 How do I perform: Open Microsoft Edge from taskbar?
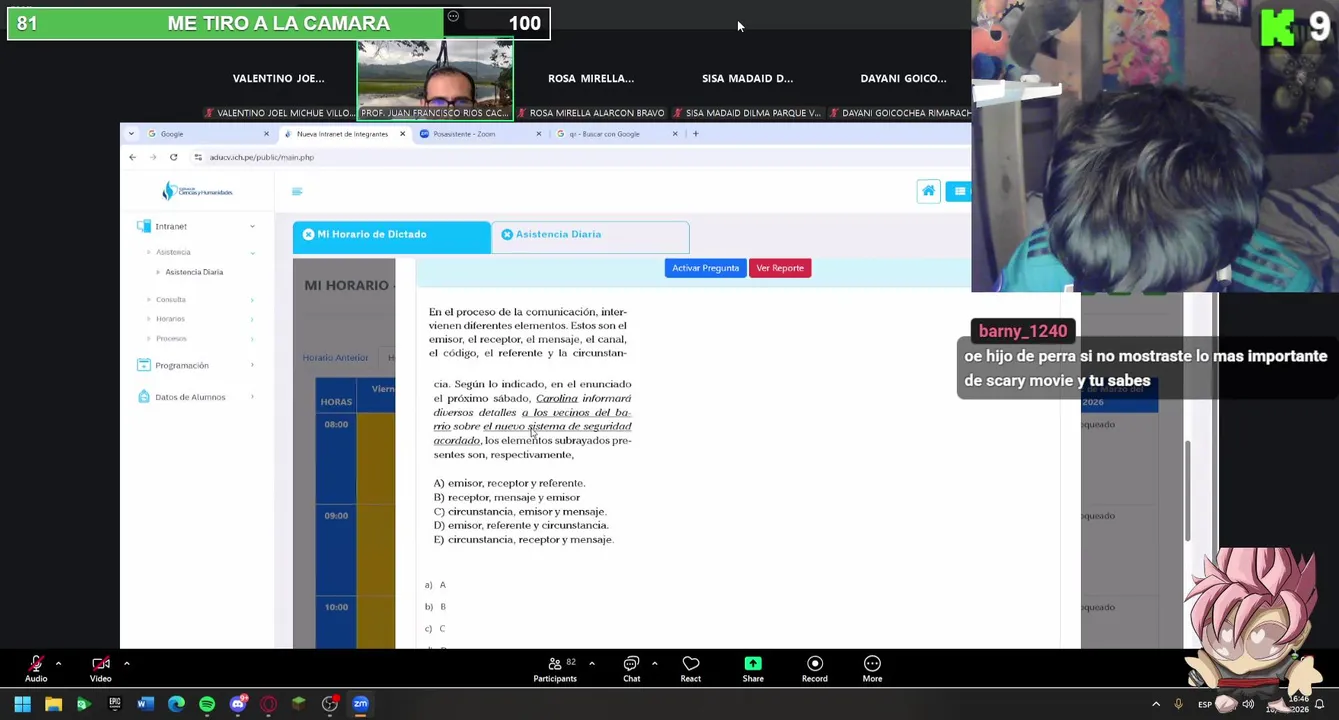[x=176, y=704]
